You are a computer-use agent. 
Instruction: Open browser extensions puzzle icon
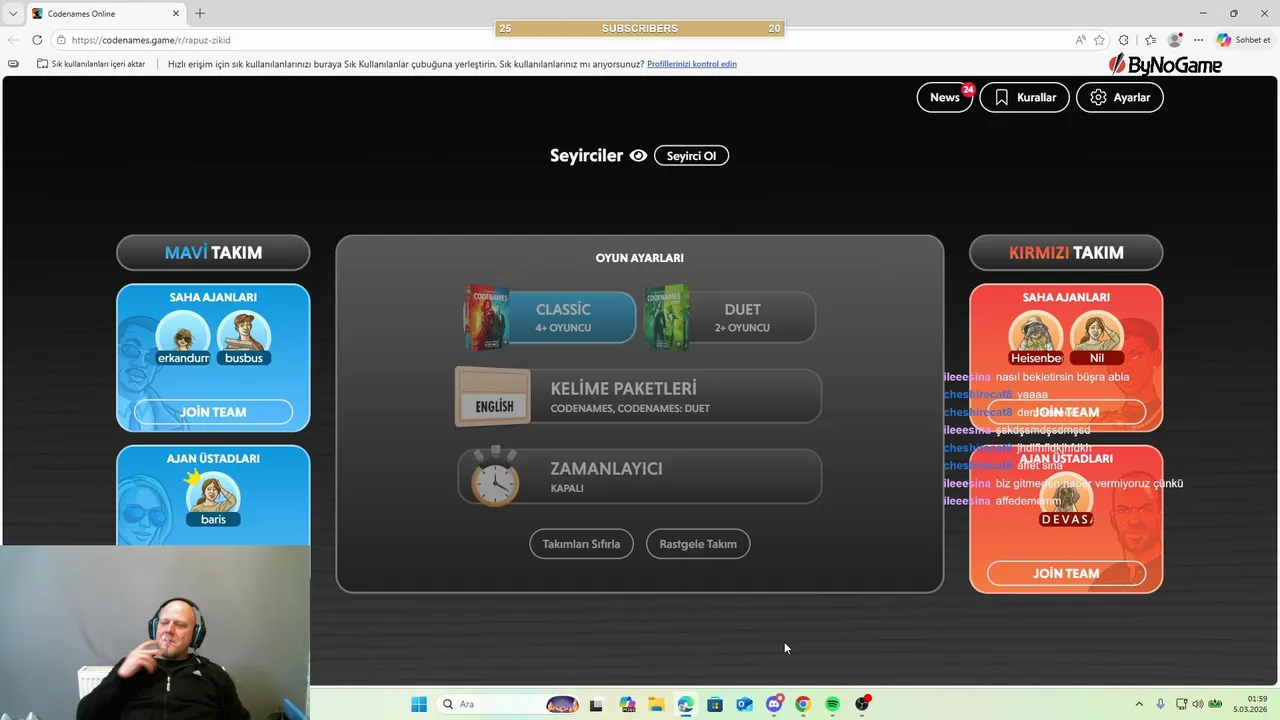[x=1124, y=40]
